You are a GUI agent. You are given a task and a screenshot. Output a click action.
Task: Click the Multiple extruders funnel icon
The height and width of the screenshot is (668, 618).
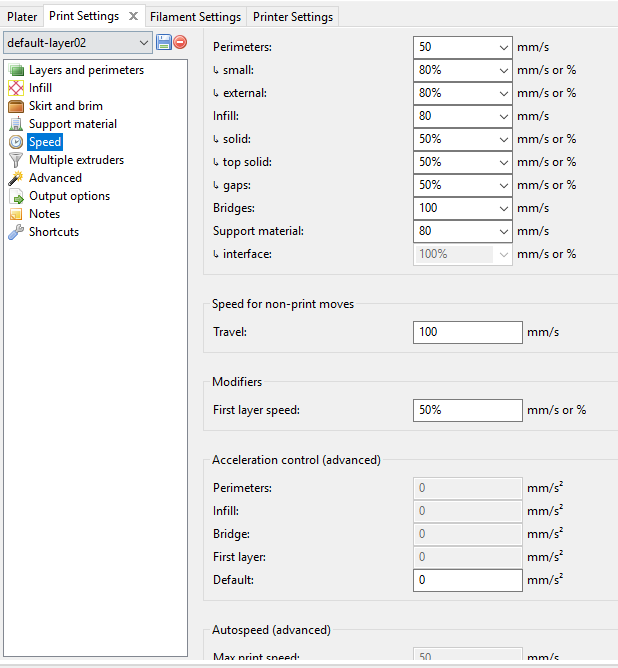pos(16,160)
